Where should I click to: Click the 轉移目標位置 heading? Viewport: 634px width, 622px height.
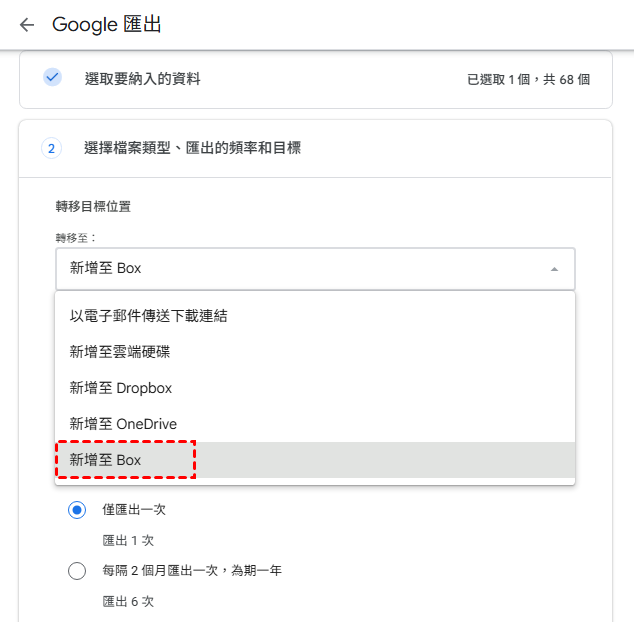tap(93, 207)
